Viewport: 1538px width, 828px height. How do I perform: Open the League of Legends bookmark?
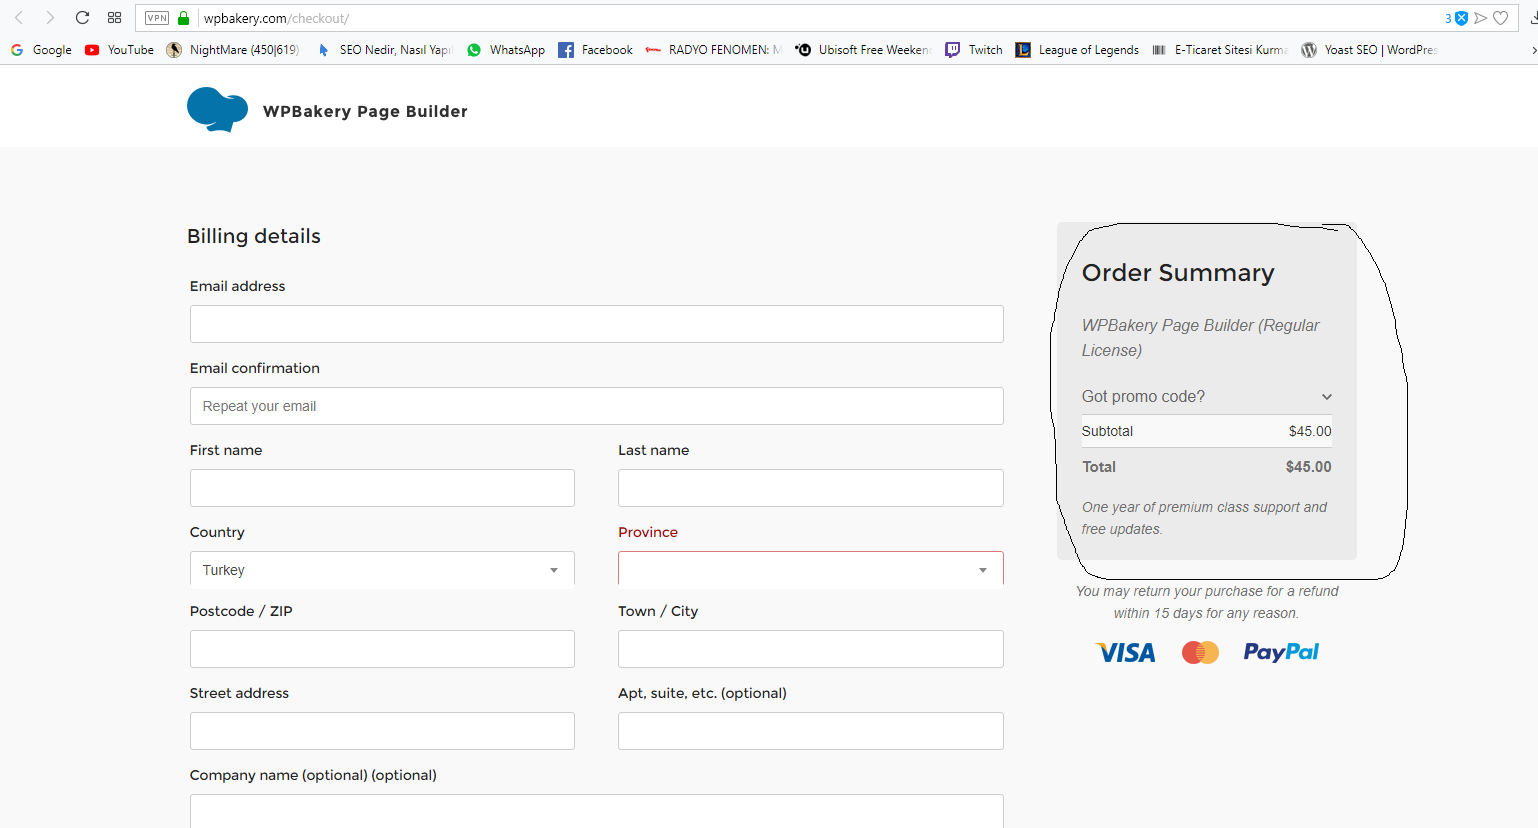tap(1077, 50)
